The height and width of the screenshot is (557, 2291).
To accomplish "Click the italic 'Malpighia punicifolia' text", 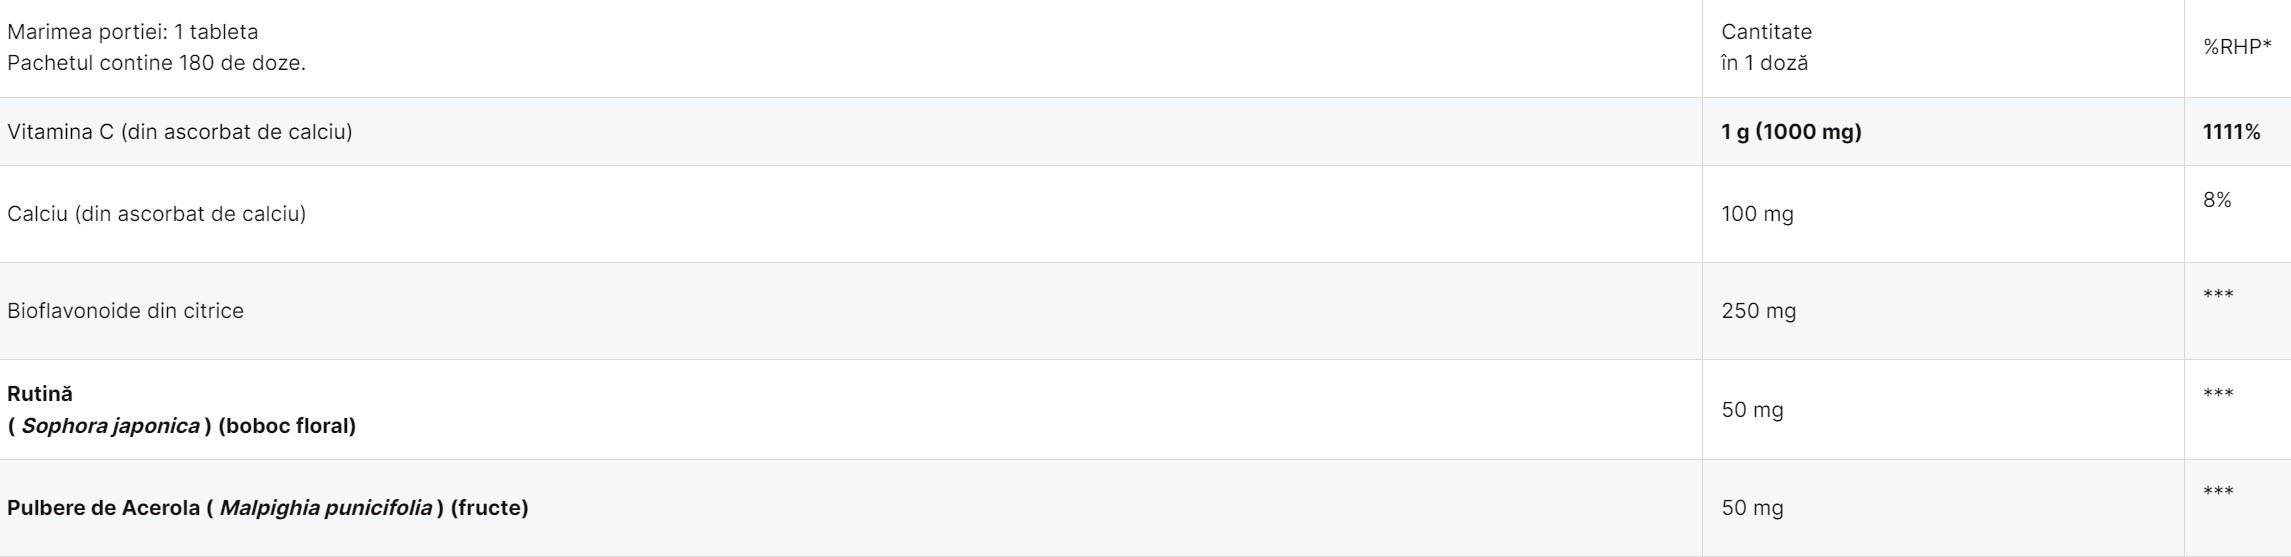I will point(326,508).
